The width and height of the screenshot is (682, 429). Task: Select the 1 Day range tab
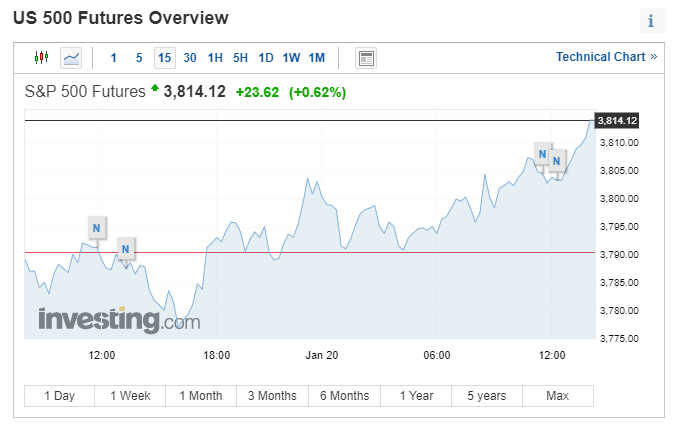pos(60,396)
